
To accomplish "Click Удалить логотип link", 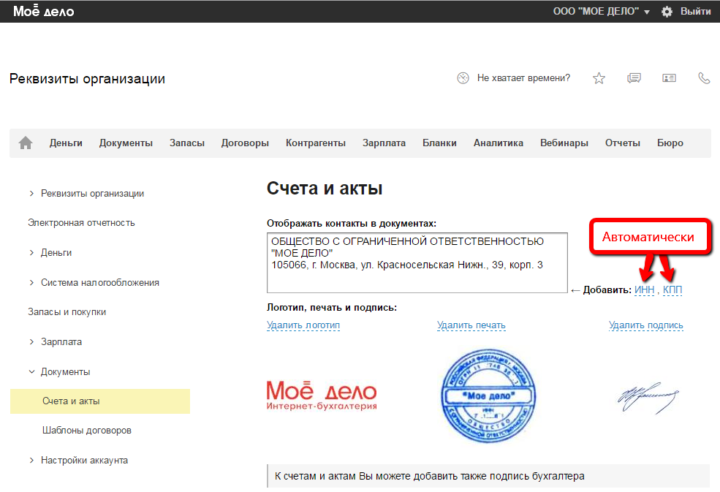I will click(304, 325).
